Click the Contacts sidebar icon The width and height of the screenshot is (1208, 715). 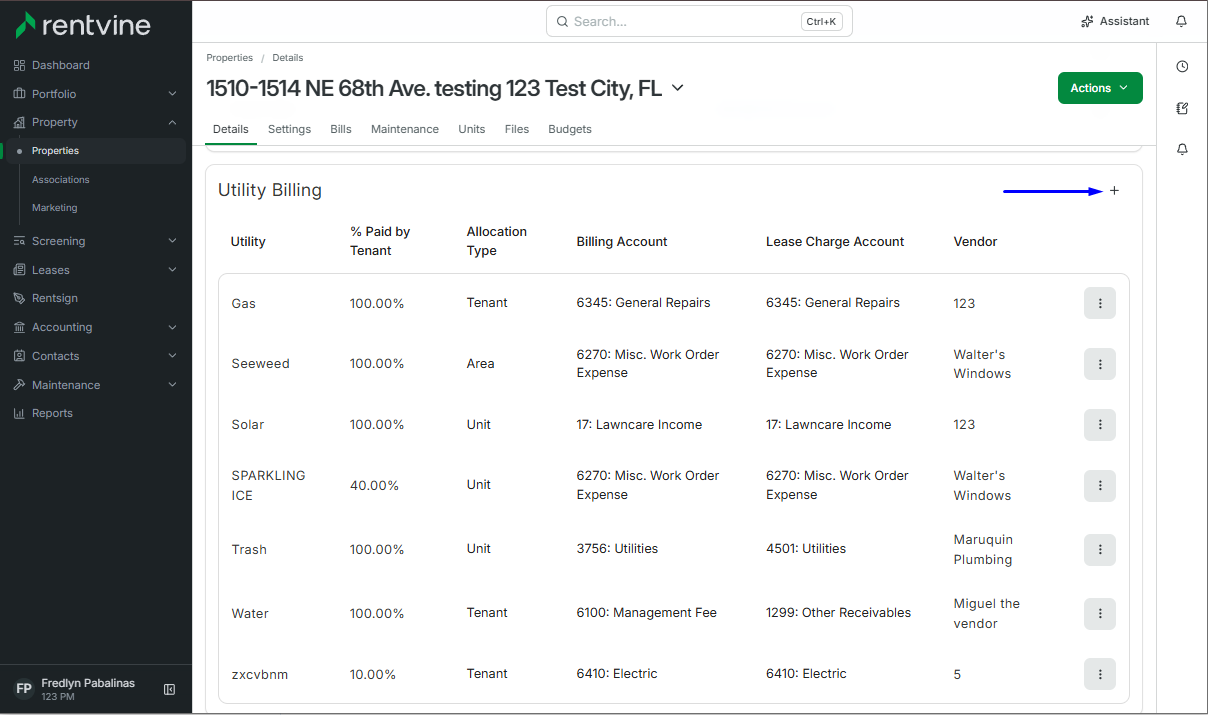point(19,356)
